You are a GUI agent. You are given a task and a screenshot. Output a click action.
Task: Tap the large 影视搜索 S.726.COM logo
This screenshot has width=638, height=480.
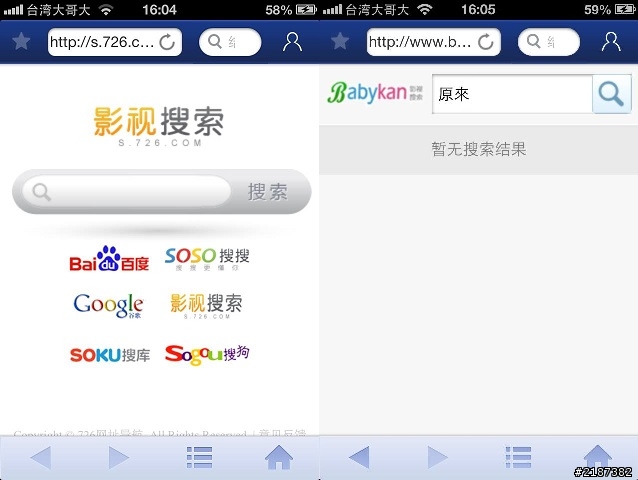pos(159,127)
